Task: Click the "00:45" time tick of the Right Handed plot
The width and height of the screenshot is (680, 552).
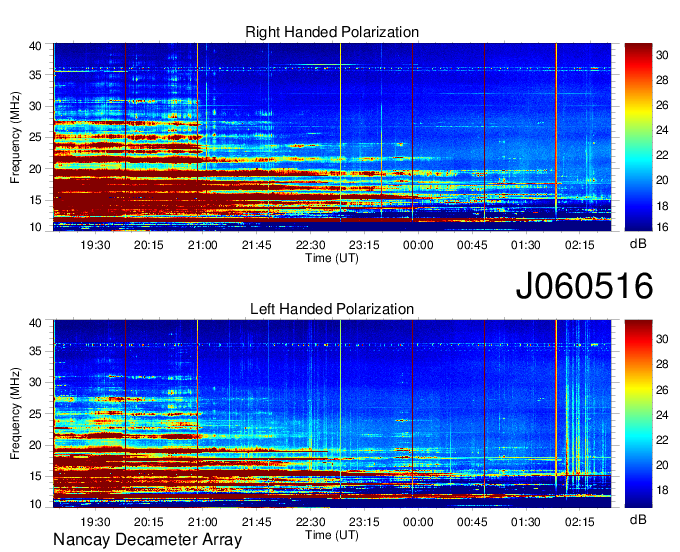Action: (x=472, y=245)
